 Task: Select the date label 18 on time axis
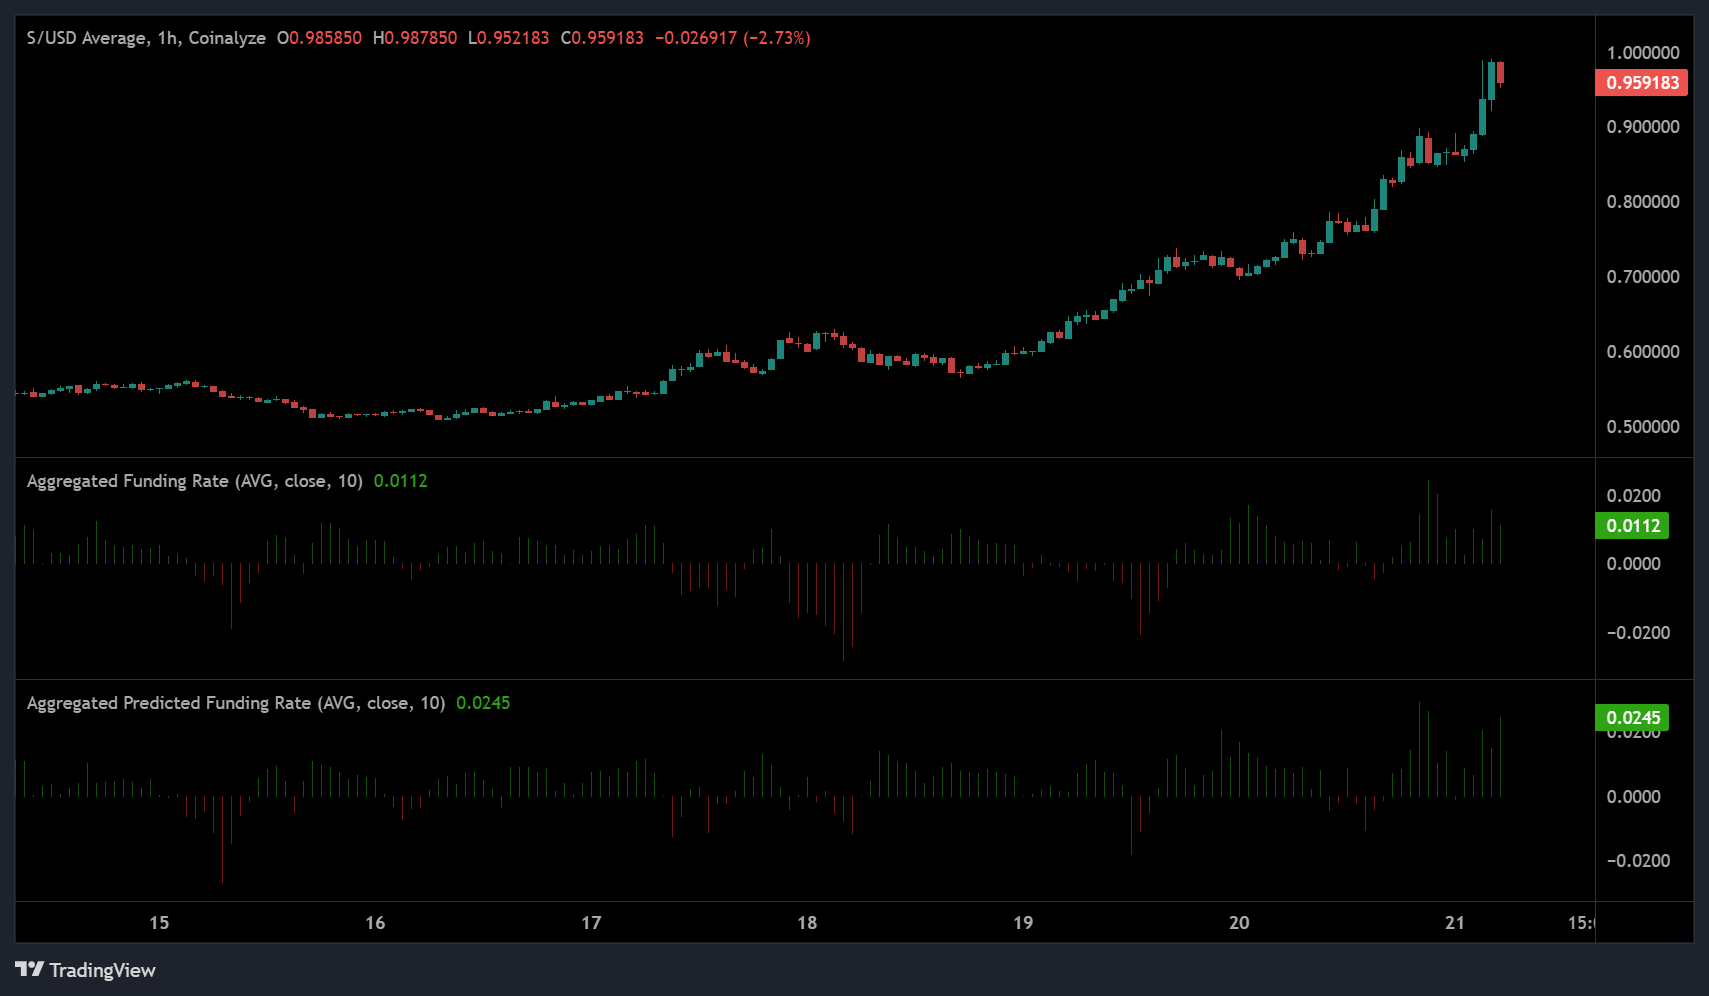[806, 923]
